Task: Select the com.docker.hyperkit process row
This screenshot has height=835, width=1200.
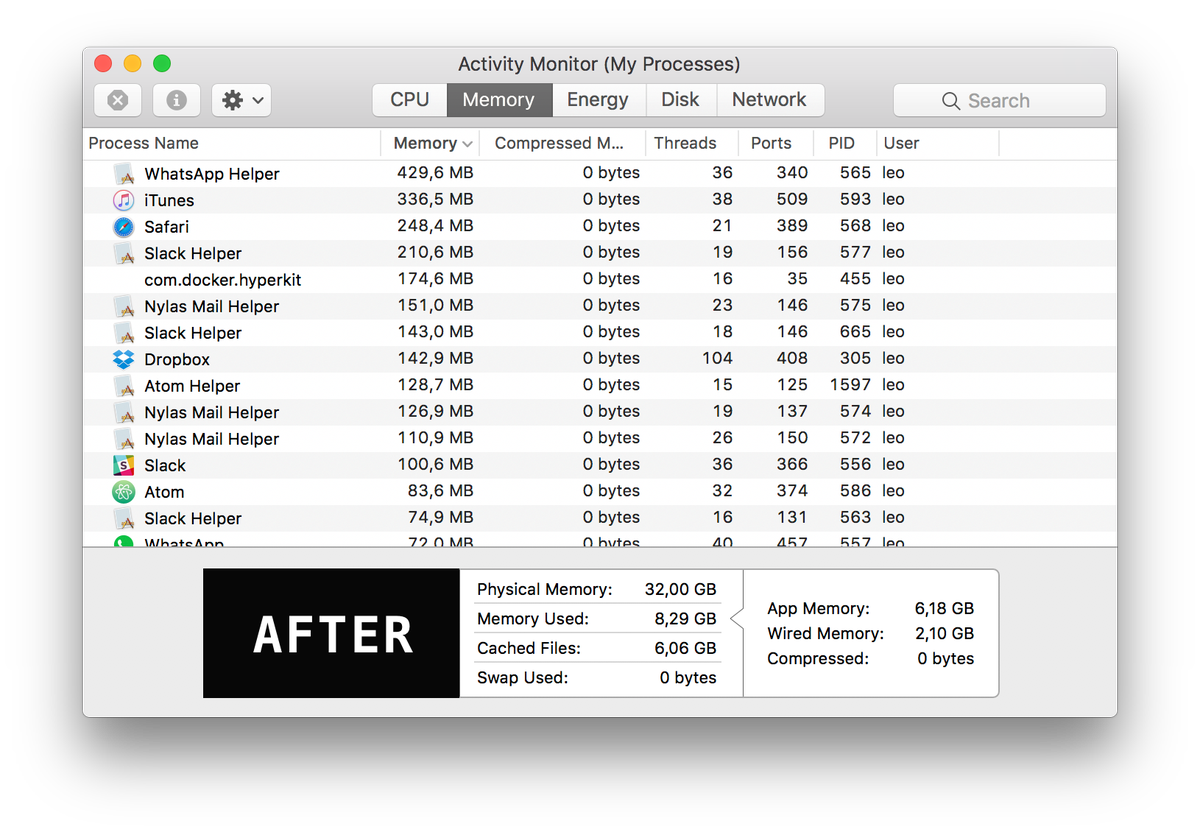Action: (x=600, y=279)
